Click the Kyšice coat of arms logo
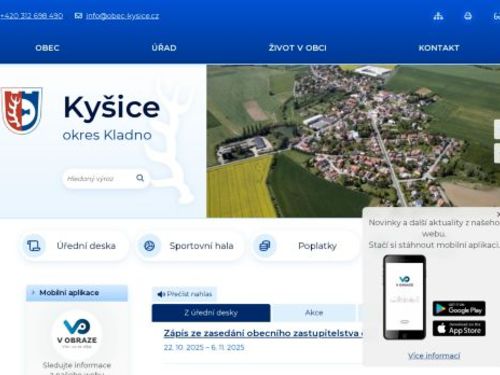 (x=22, y=111)
